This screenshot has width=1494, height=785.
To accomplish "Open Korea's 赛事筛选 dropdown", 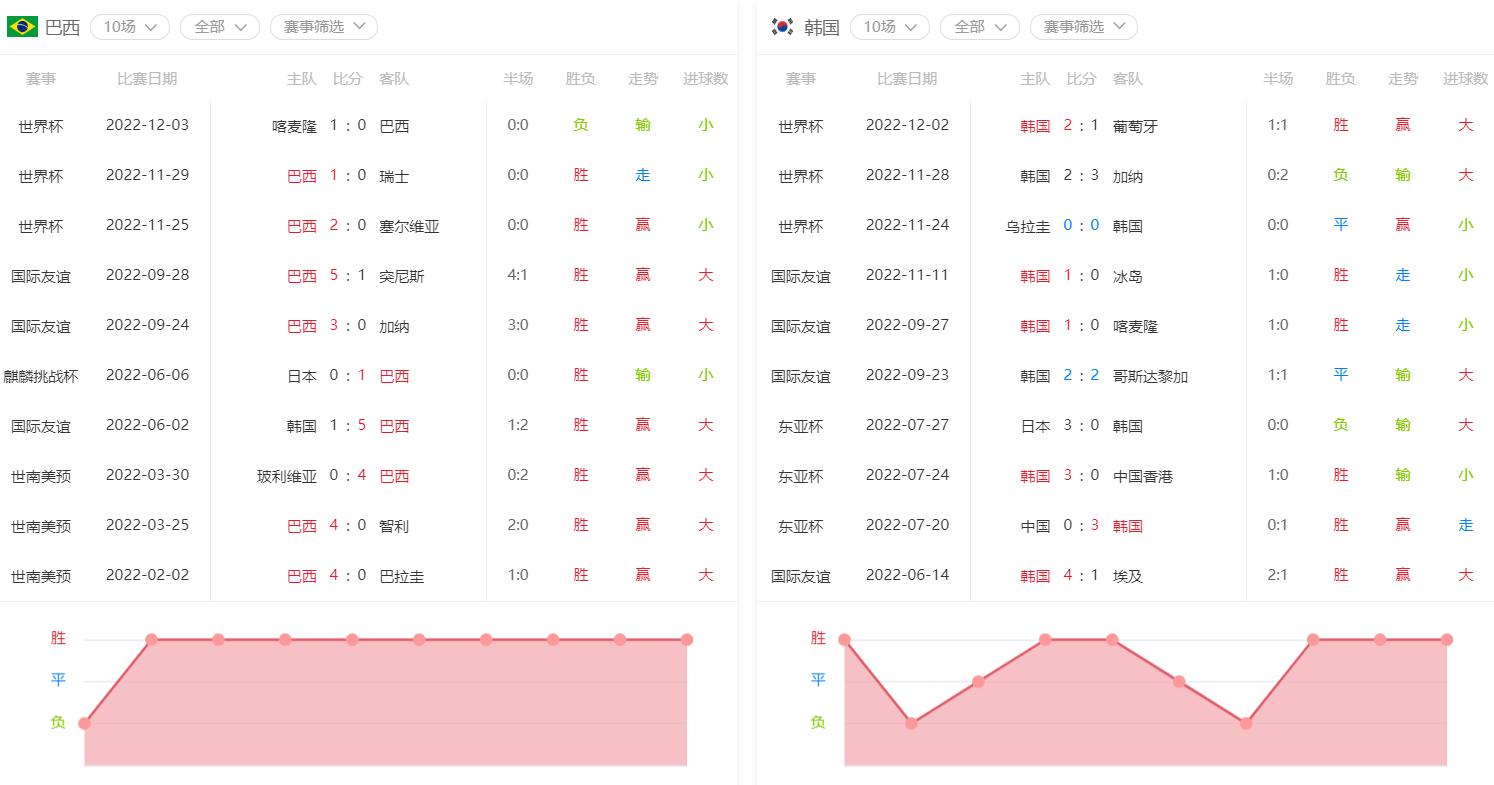I will point(1084,27).
